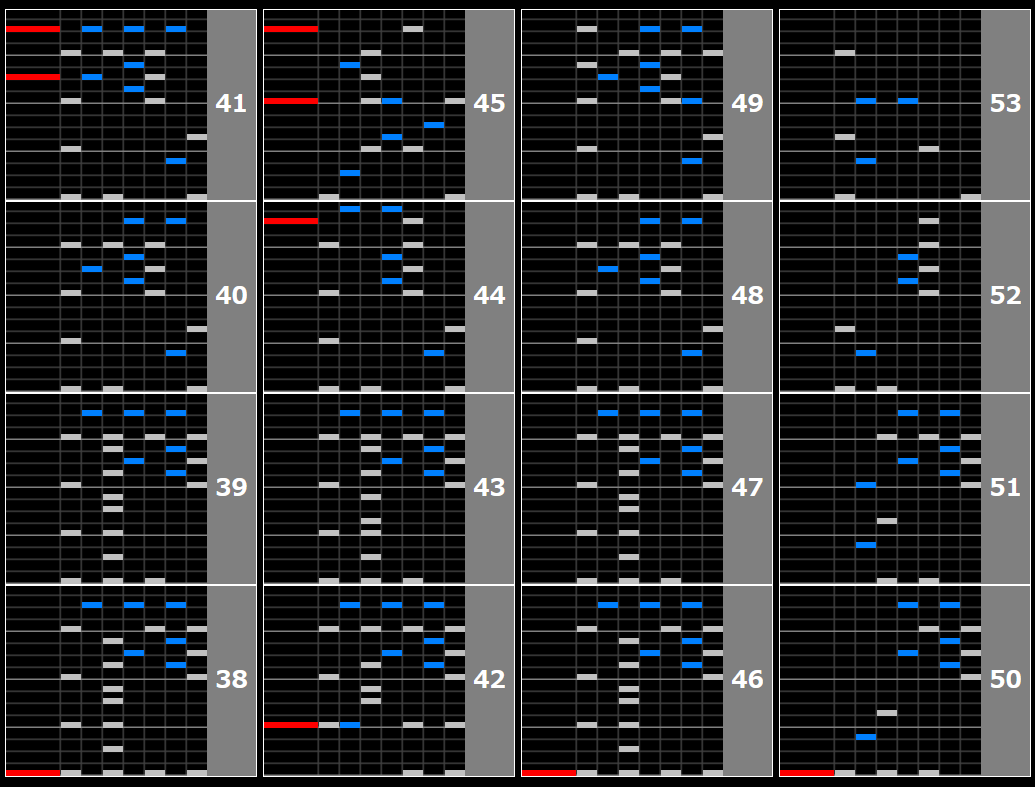Screen dimensions: 1035x787
Task: Select the measure 38 number label
Action: click(232, 679)
